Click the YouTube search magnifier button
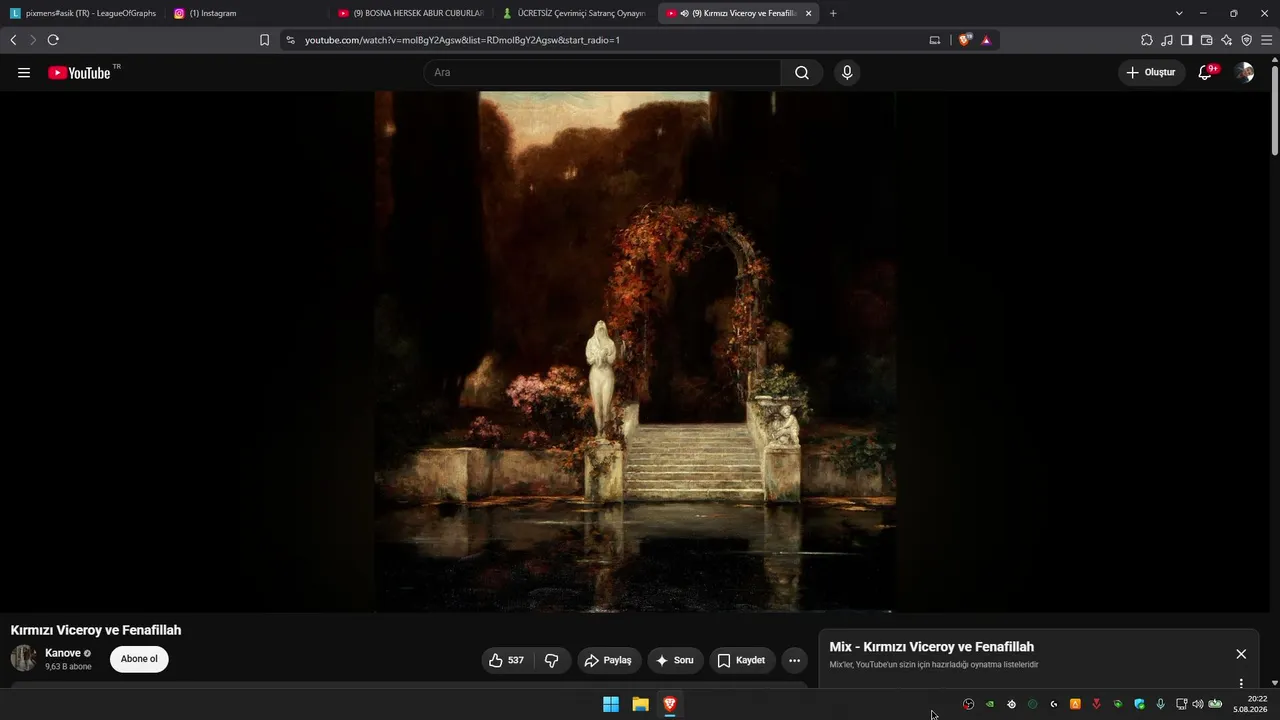This screenshot has height=720, width=1280. click(802, 72)
